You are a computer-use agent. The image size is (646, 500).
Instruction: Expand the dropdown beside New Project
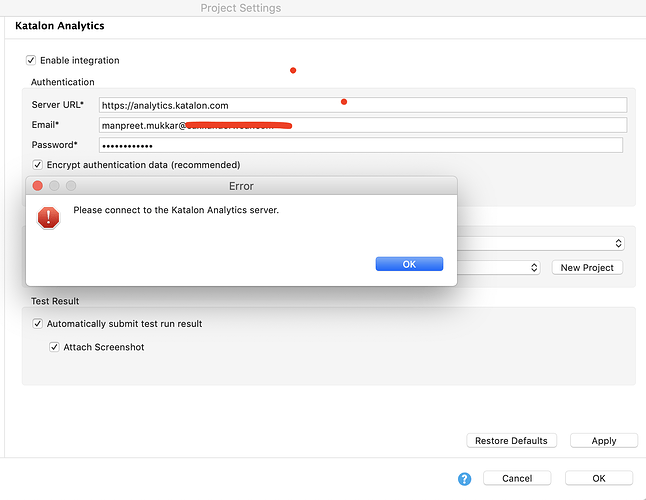pyautogui.click(x=533, y=268)
